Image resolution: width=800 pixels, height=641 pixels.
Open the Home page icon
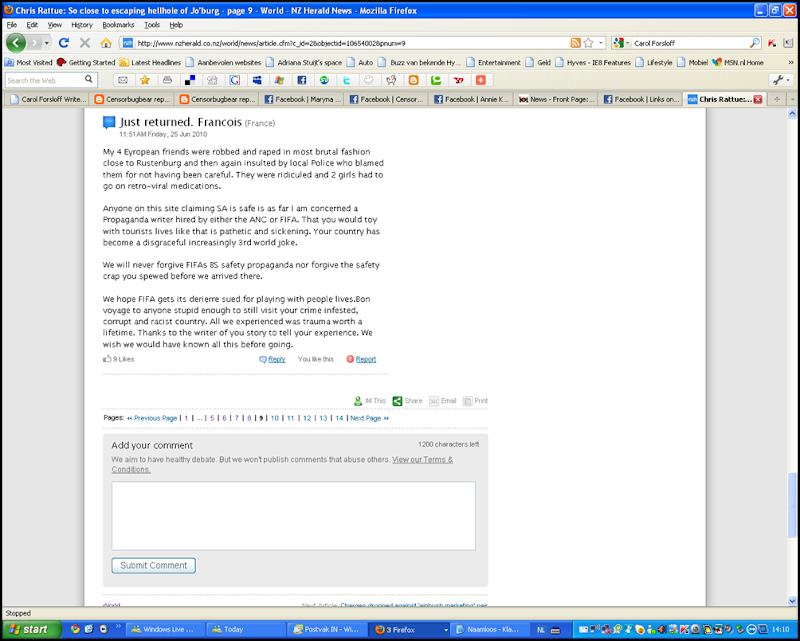106,43
